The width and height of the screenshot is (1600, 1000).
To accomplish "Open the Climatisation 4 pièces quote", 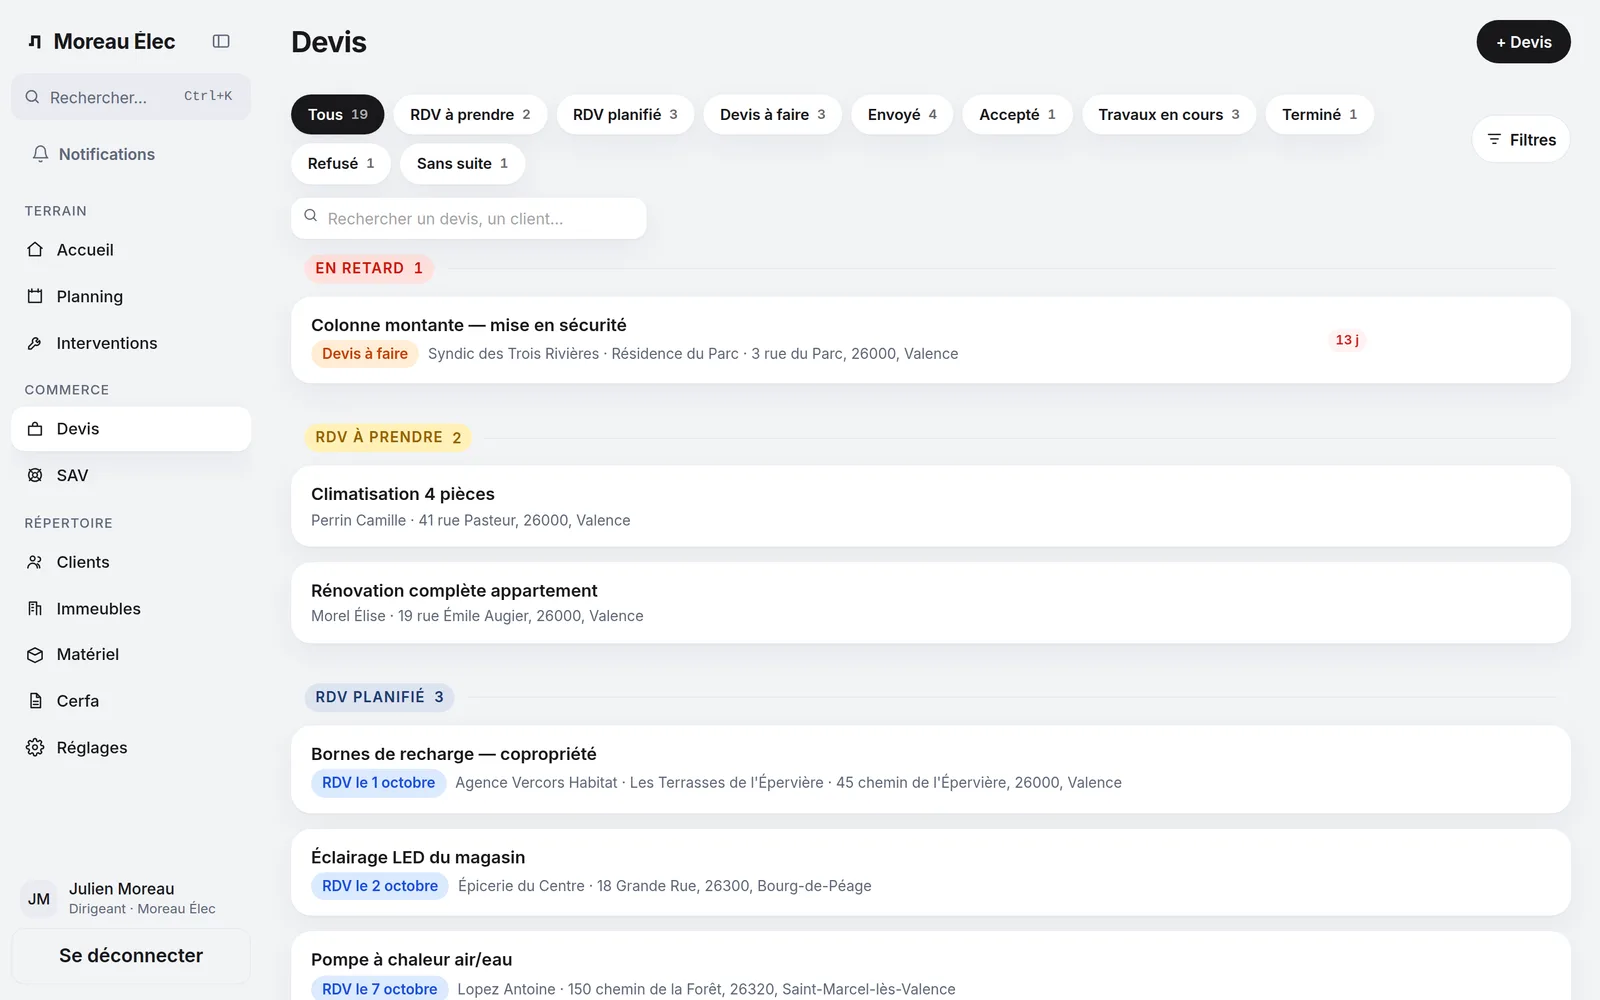I will (931, 506).
